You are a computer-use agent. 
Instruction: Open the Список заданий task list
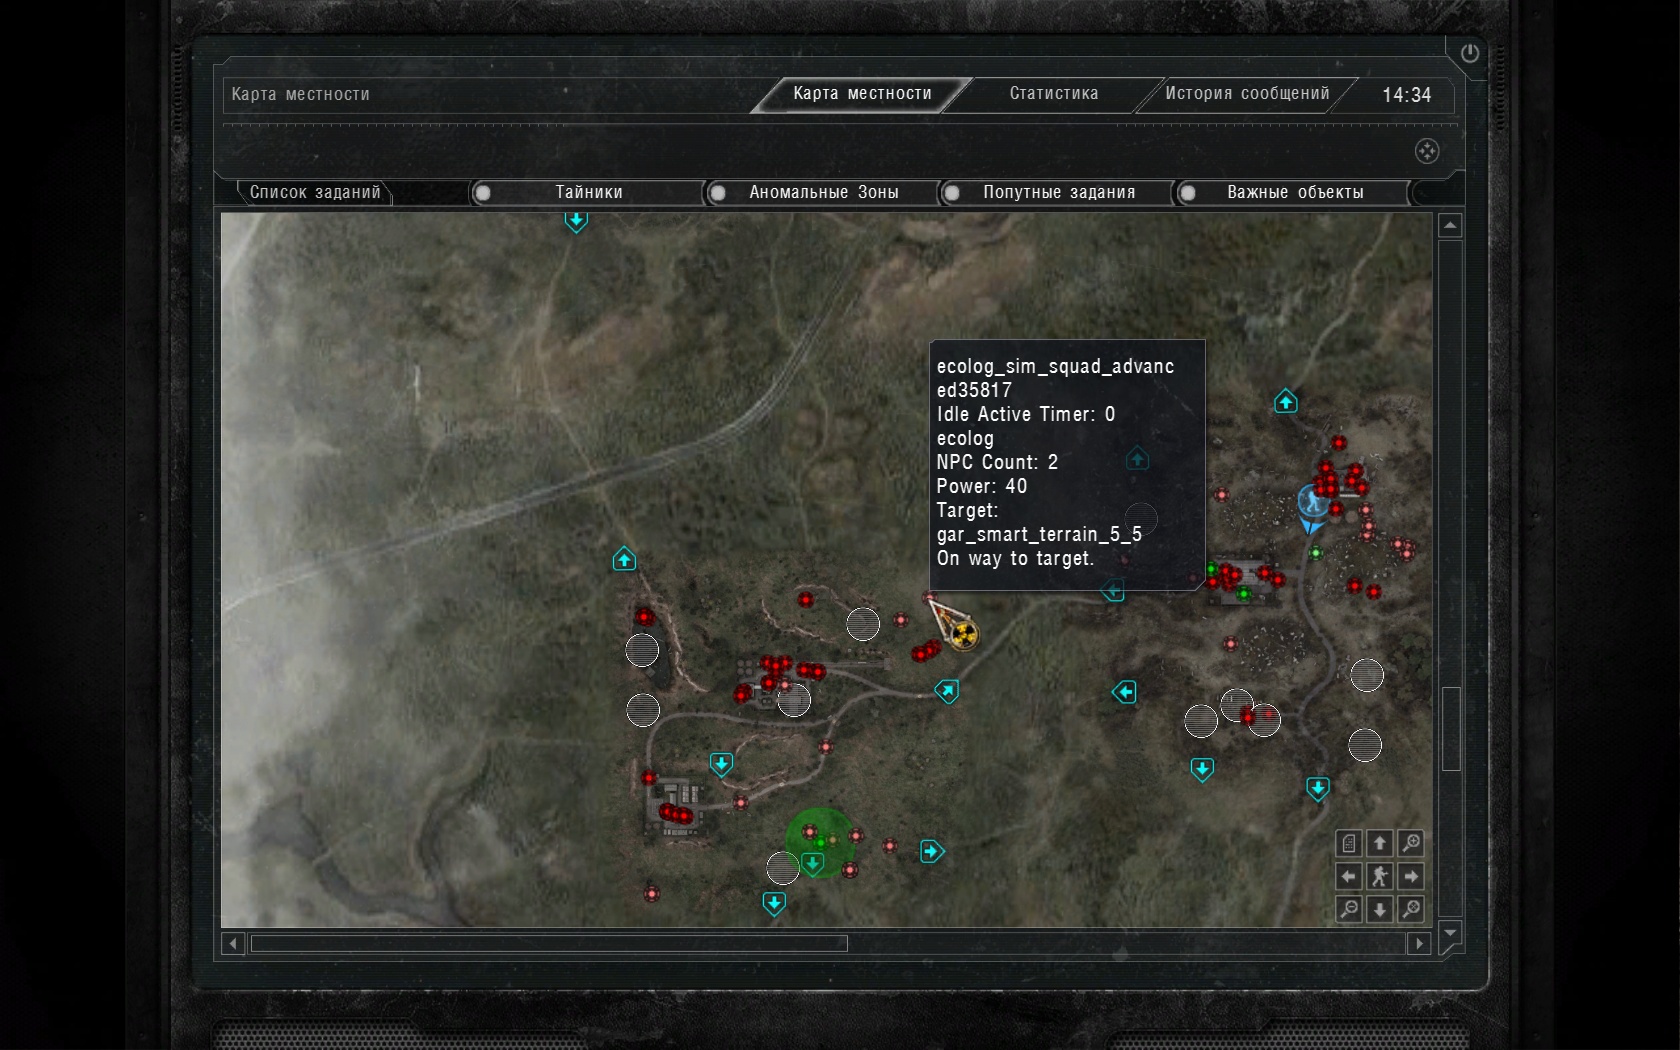point(315,192)
